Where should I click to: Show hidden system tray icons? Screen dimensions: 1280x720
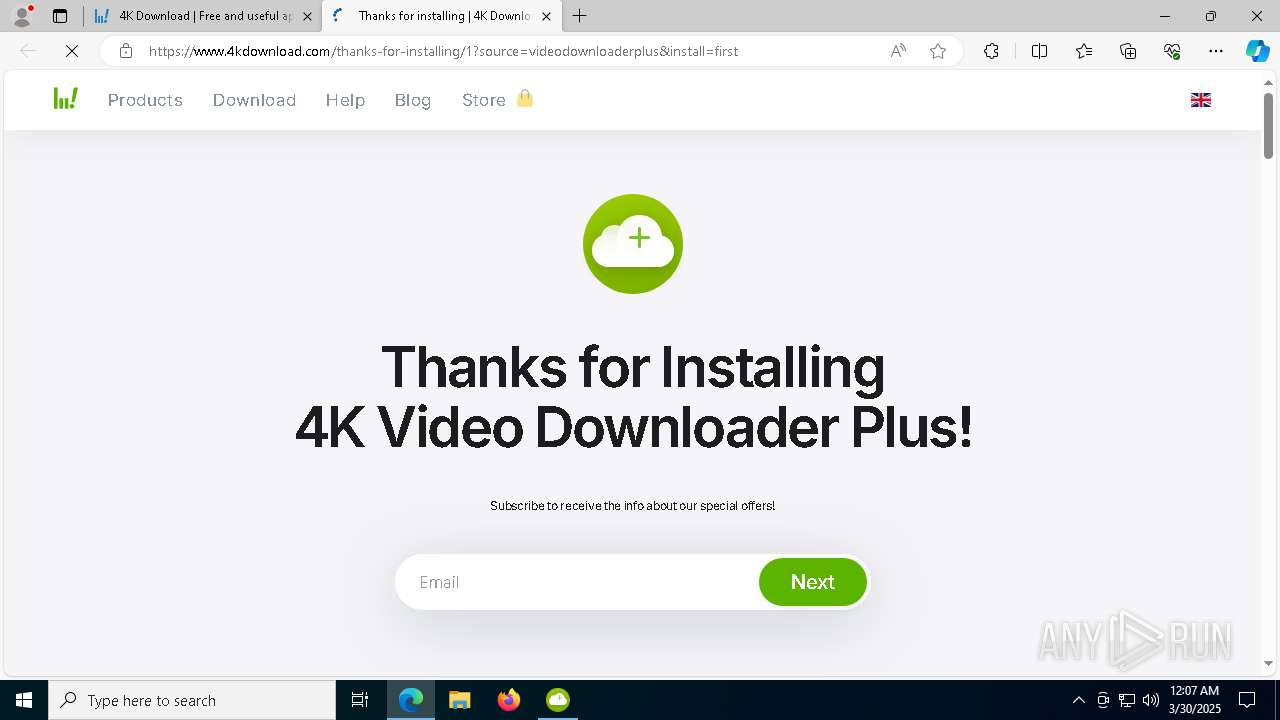pos(1078,700)
